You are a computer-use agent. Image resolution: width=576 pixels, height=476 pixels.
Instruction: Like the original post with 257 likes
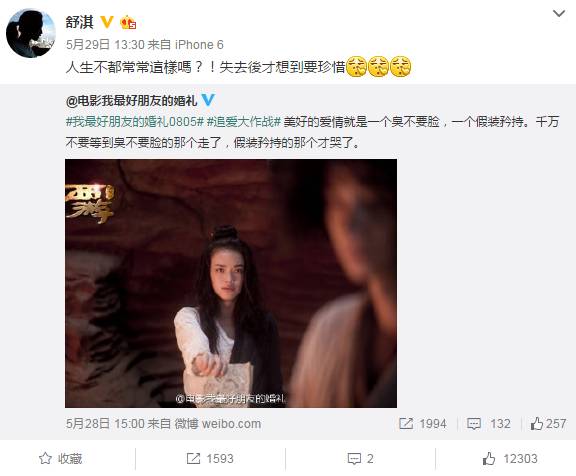pos(548,423)
